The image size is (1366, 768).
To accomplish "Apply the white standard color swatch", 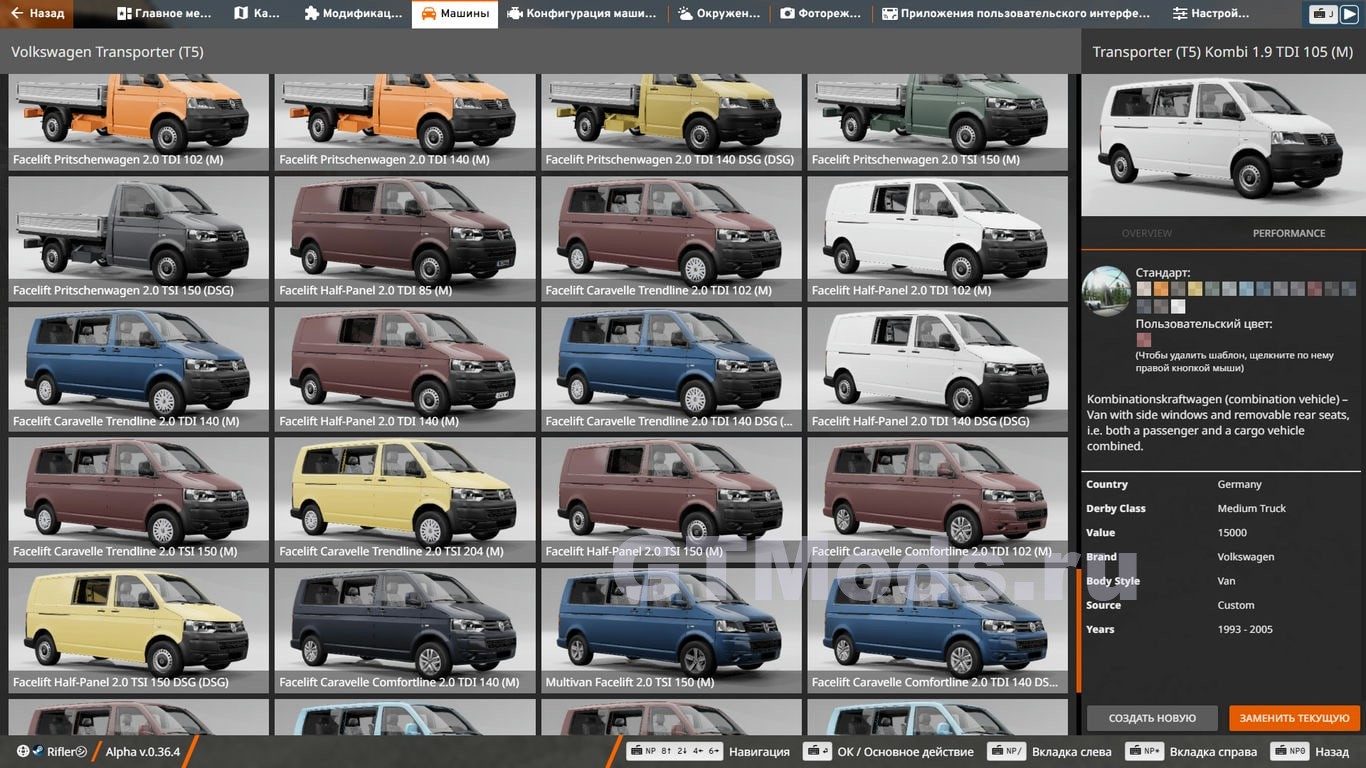I will [x=1178, y=306].
